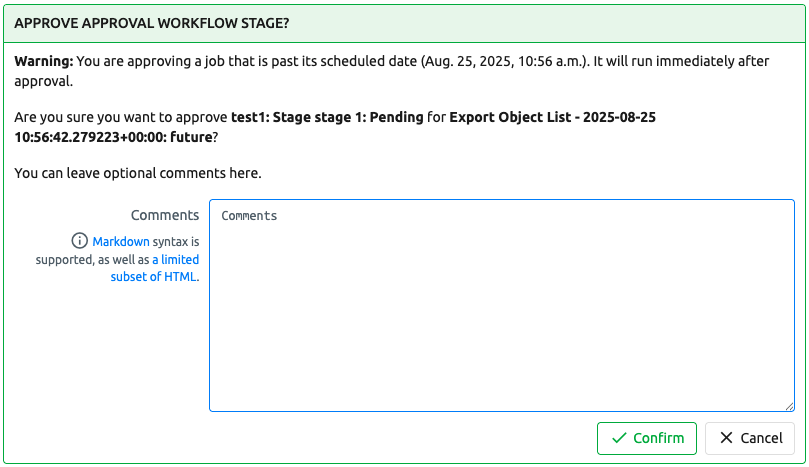The width and height of the screenshot is (809, 467).
Task: Click 'Are you sure you want to approve' text
Action: (x=121, y=117)
